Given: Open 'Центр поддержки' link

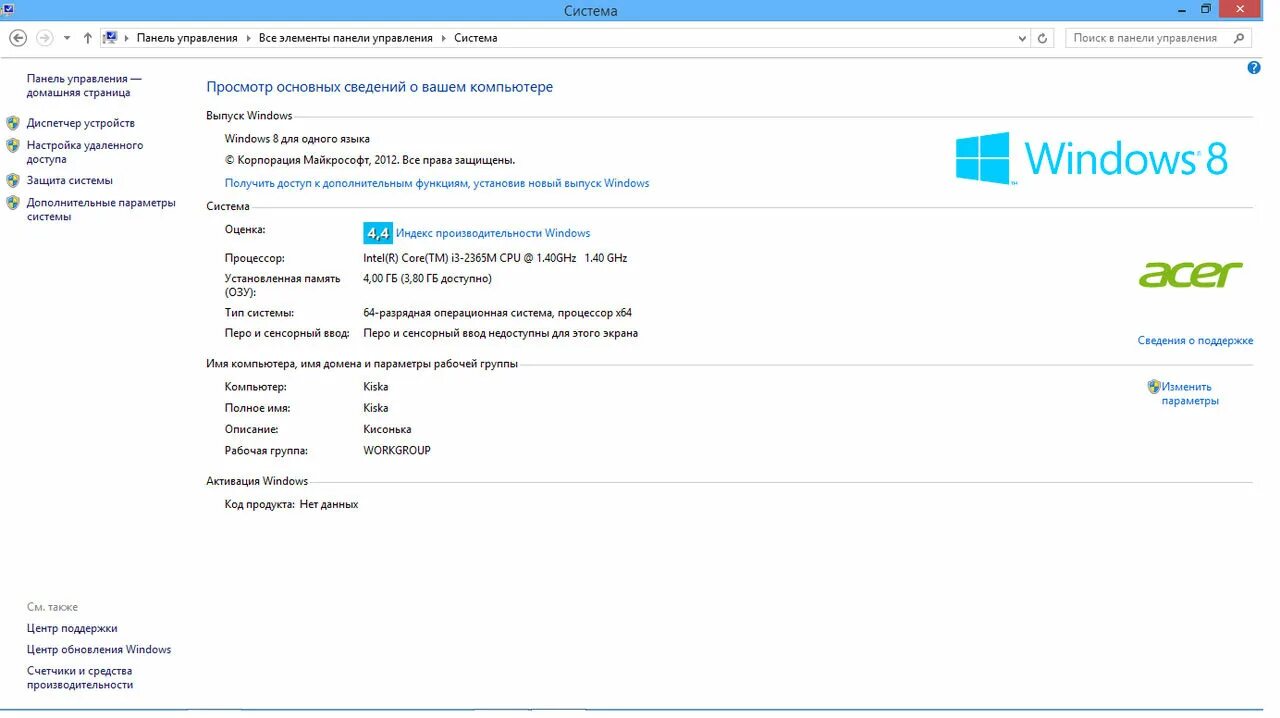Looking at the screenshot, I should click(x=72, y=629).
